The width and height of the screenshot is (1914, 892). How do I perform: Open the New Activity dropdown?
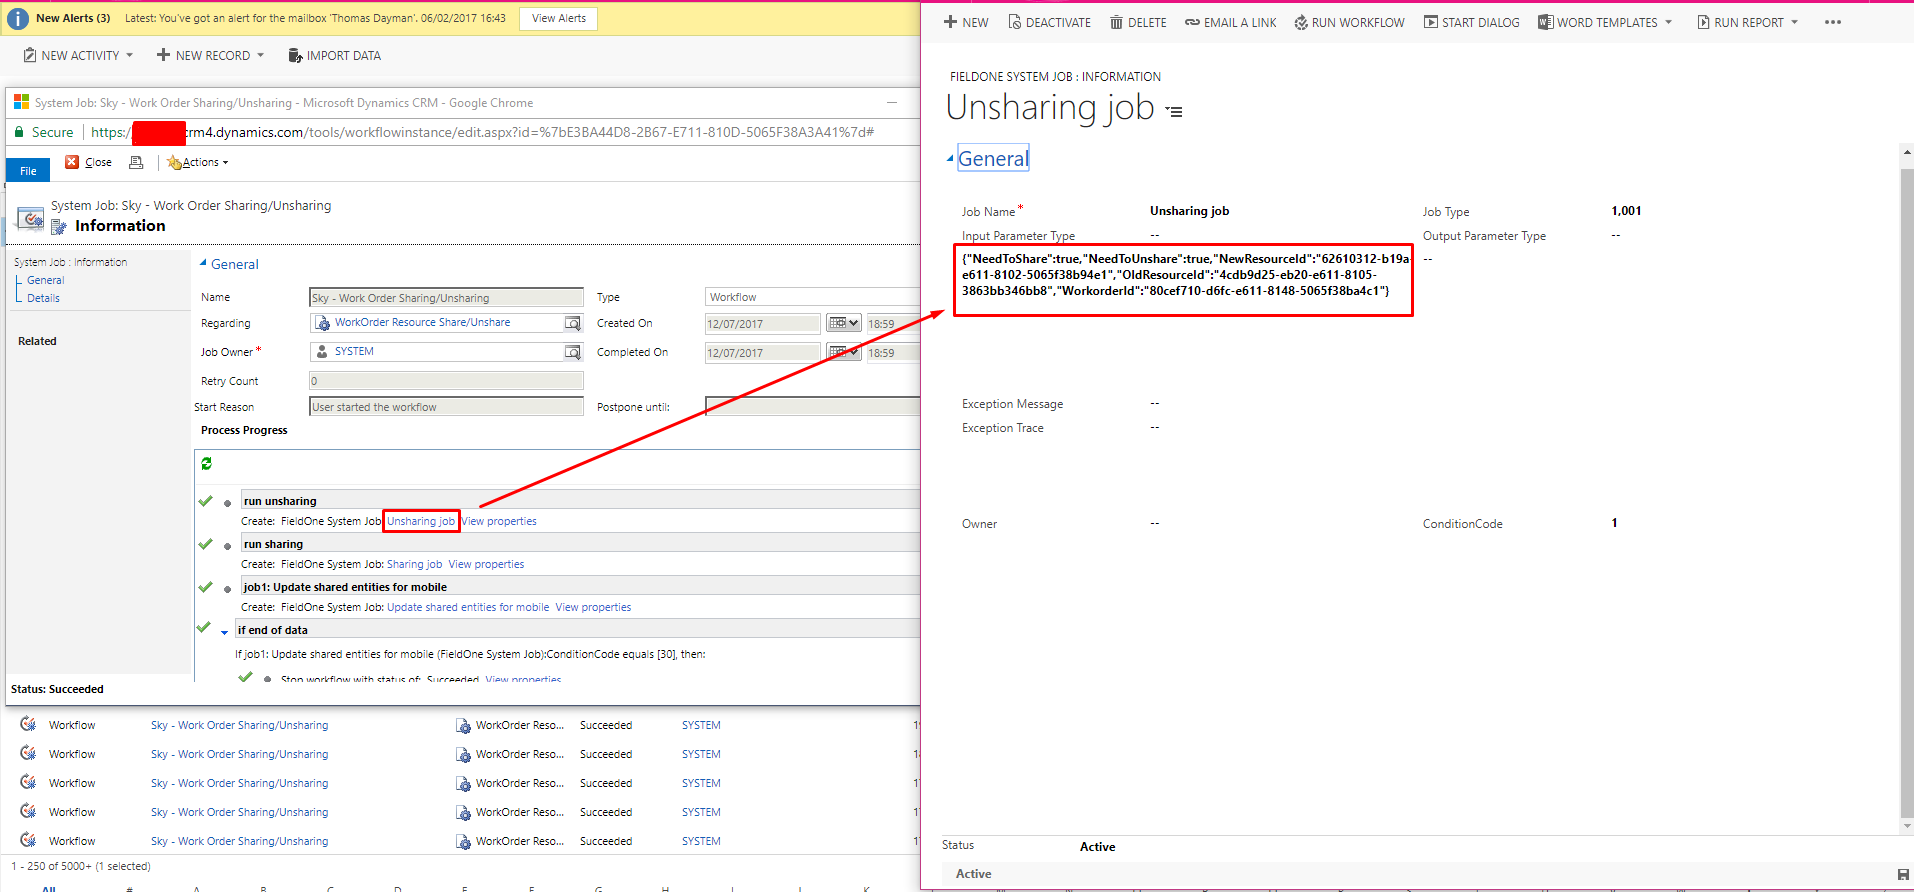coord(78,55)
